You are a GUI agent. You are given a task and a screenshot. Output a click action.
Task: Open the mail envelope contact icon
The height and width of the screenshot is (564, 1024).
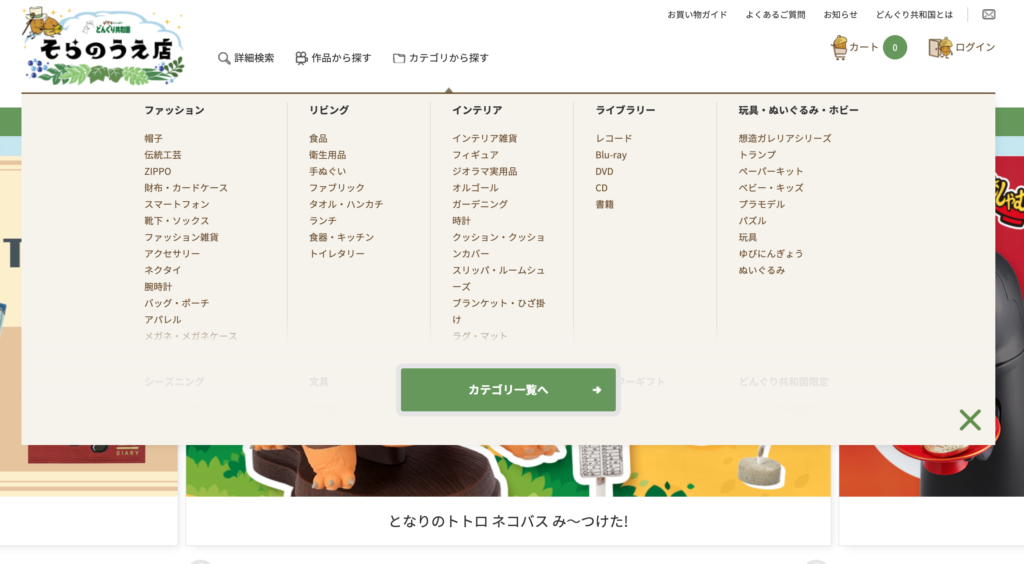click(988, 15)
